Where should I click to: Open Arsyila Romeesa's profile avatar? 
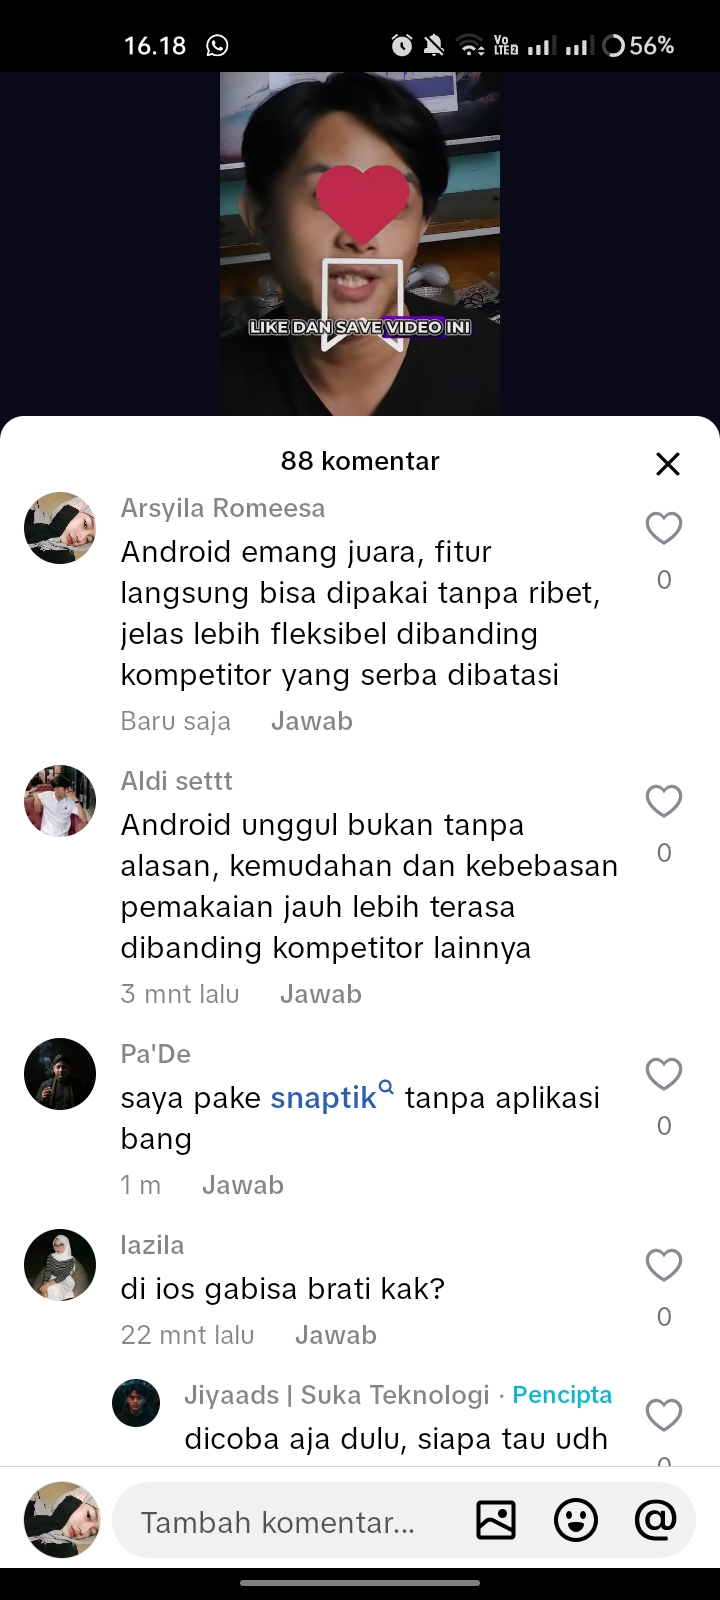coord(60,528)
